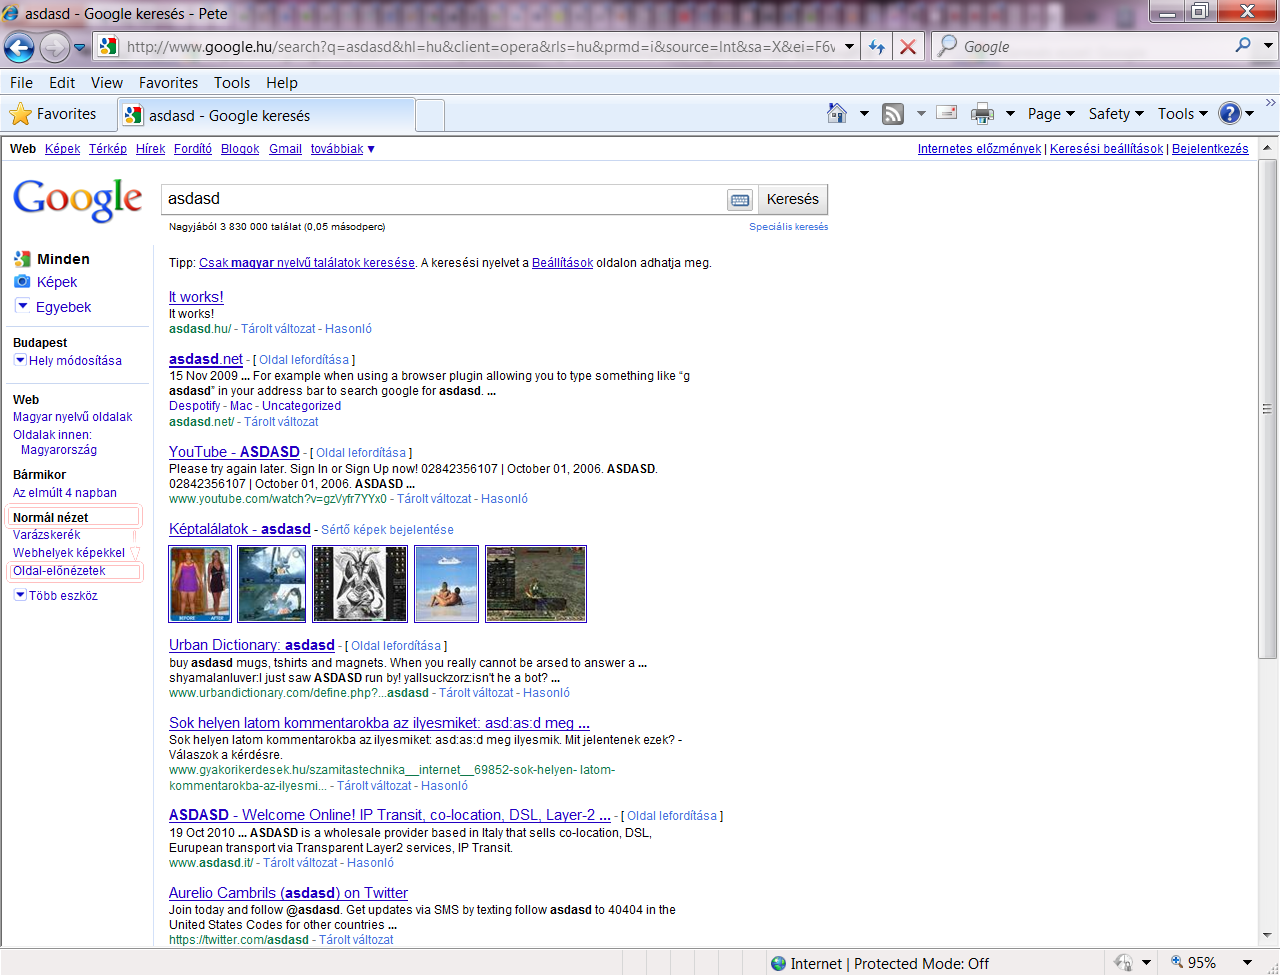Open the Safety command bar menu
This screenshot has height=976, width=1280.
1116,114
